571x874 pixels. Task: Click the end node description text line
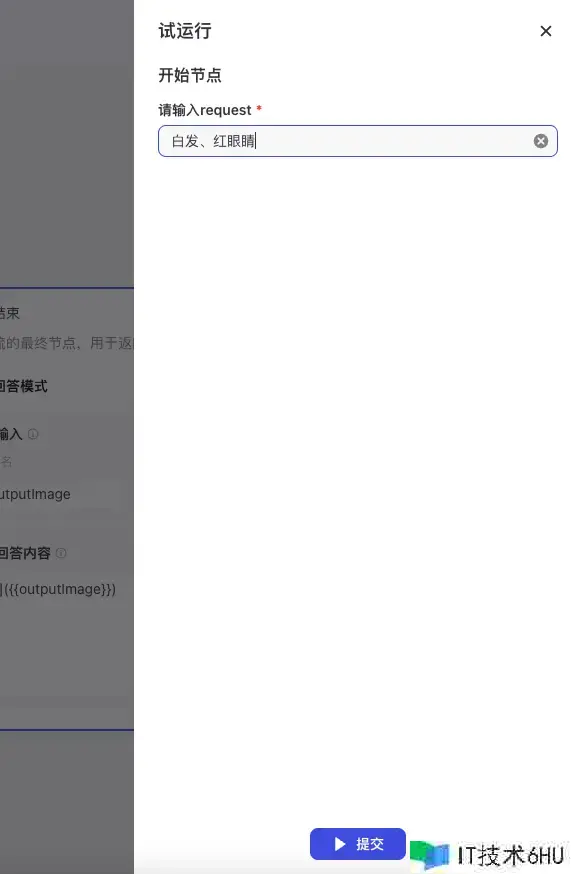tap(66, 343)
